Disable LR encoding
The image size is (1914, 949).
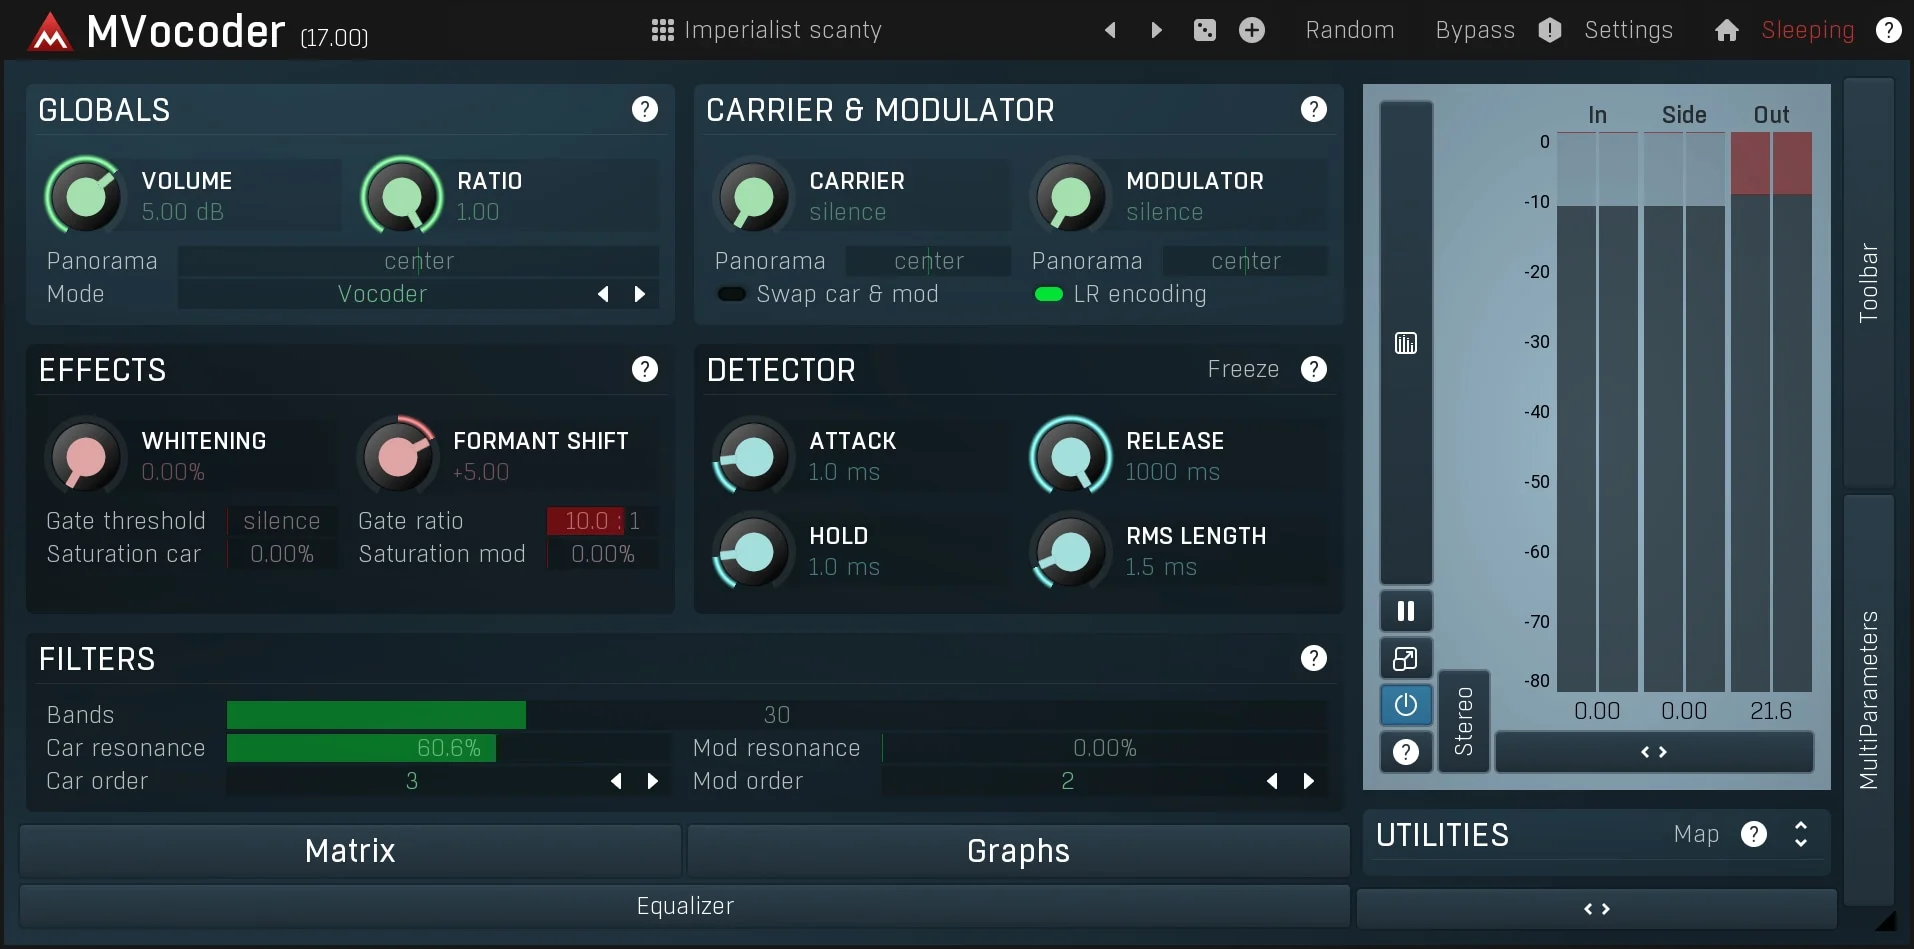click(x=1048, y=293)
